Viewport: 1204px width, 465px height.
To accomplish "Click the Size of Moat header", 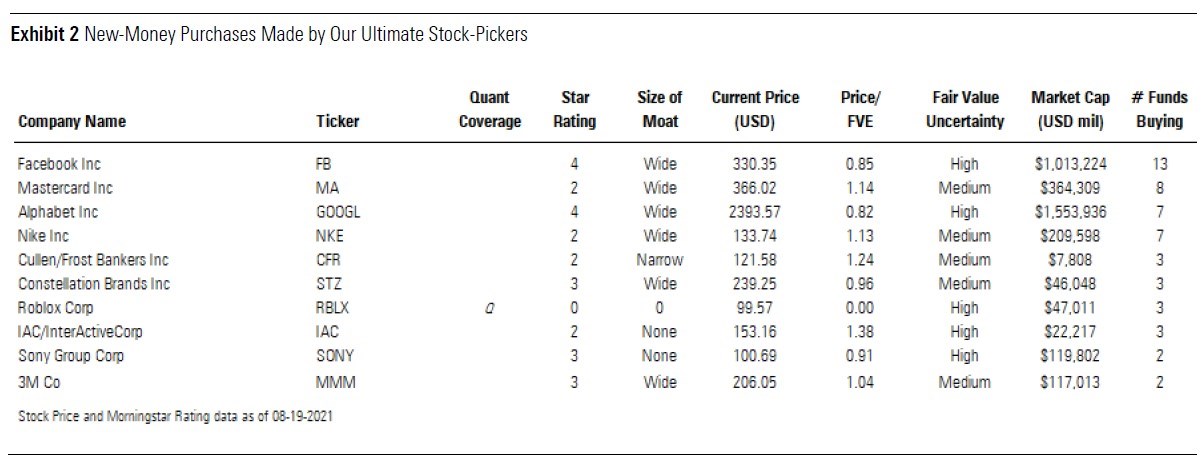I will [659, 110].
